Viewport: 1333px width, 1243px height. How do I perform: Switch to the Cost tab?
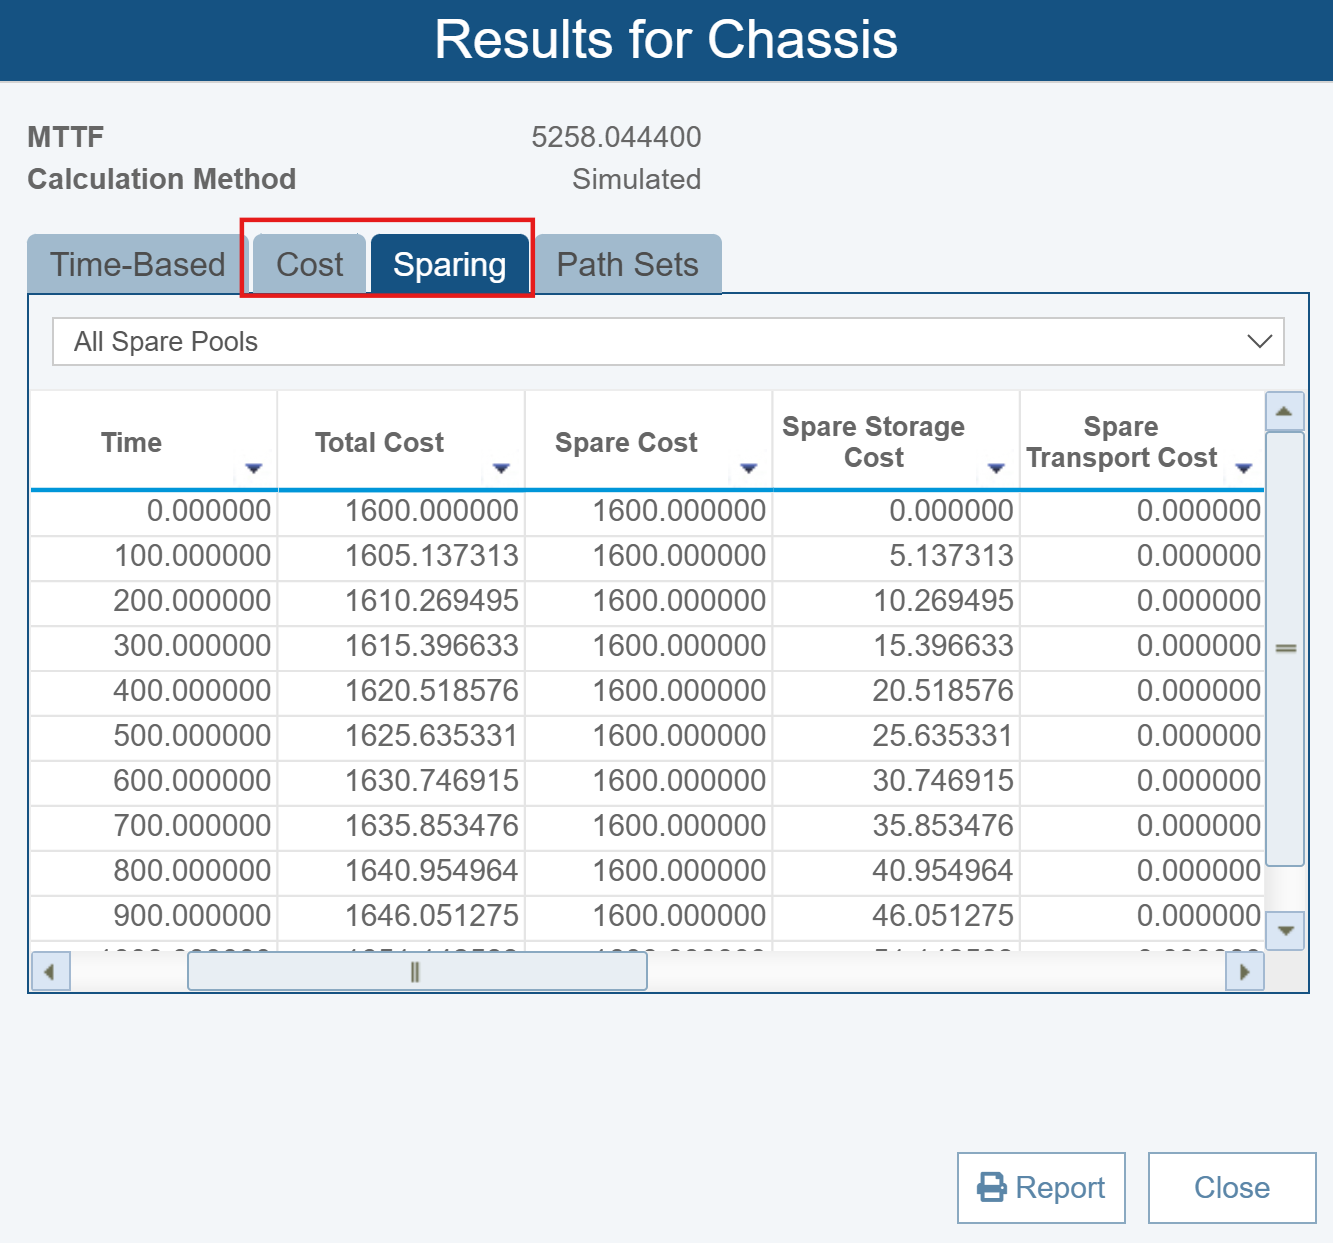(309, 265)
